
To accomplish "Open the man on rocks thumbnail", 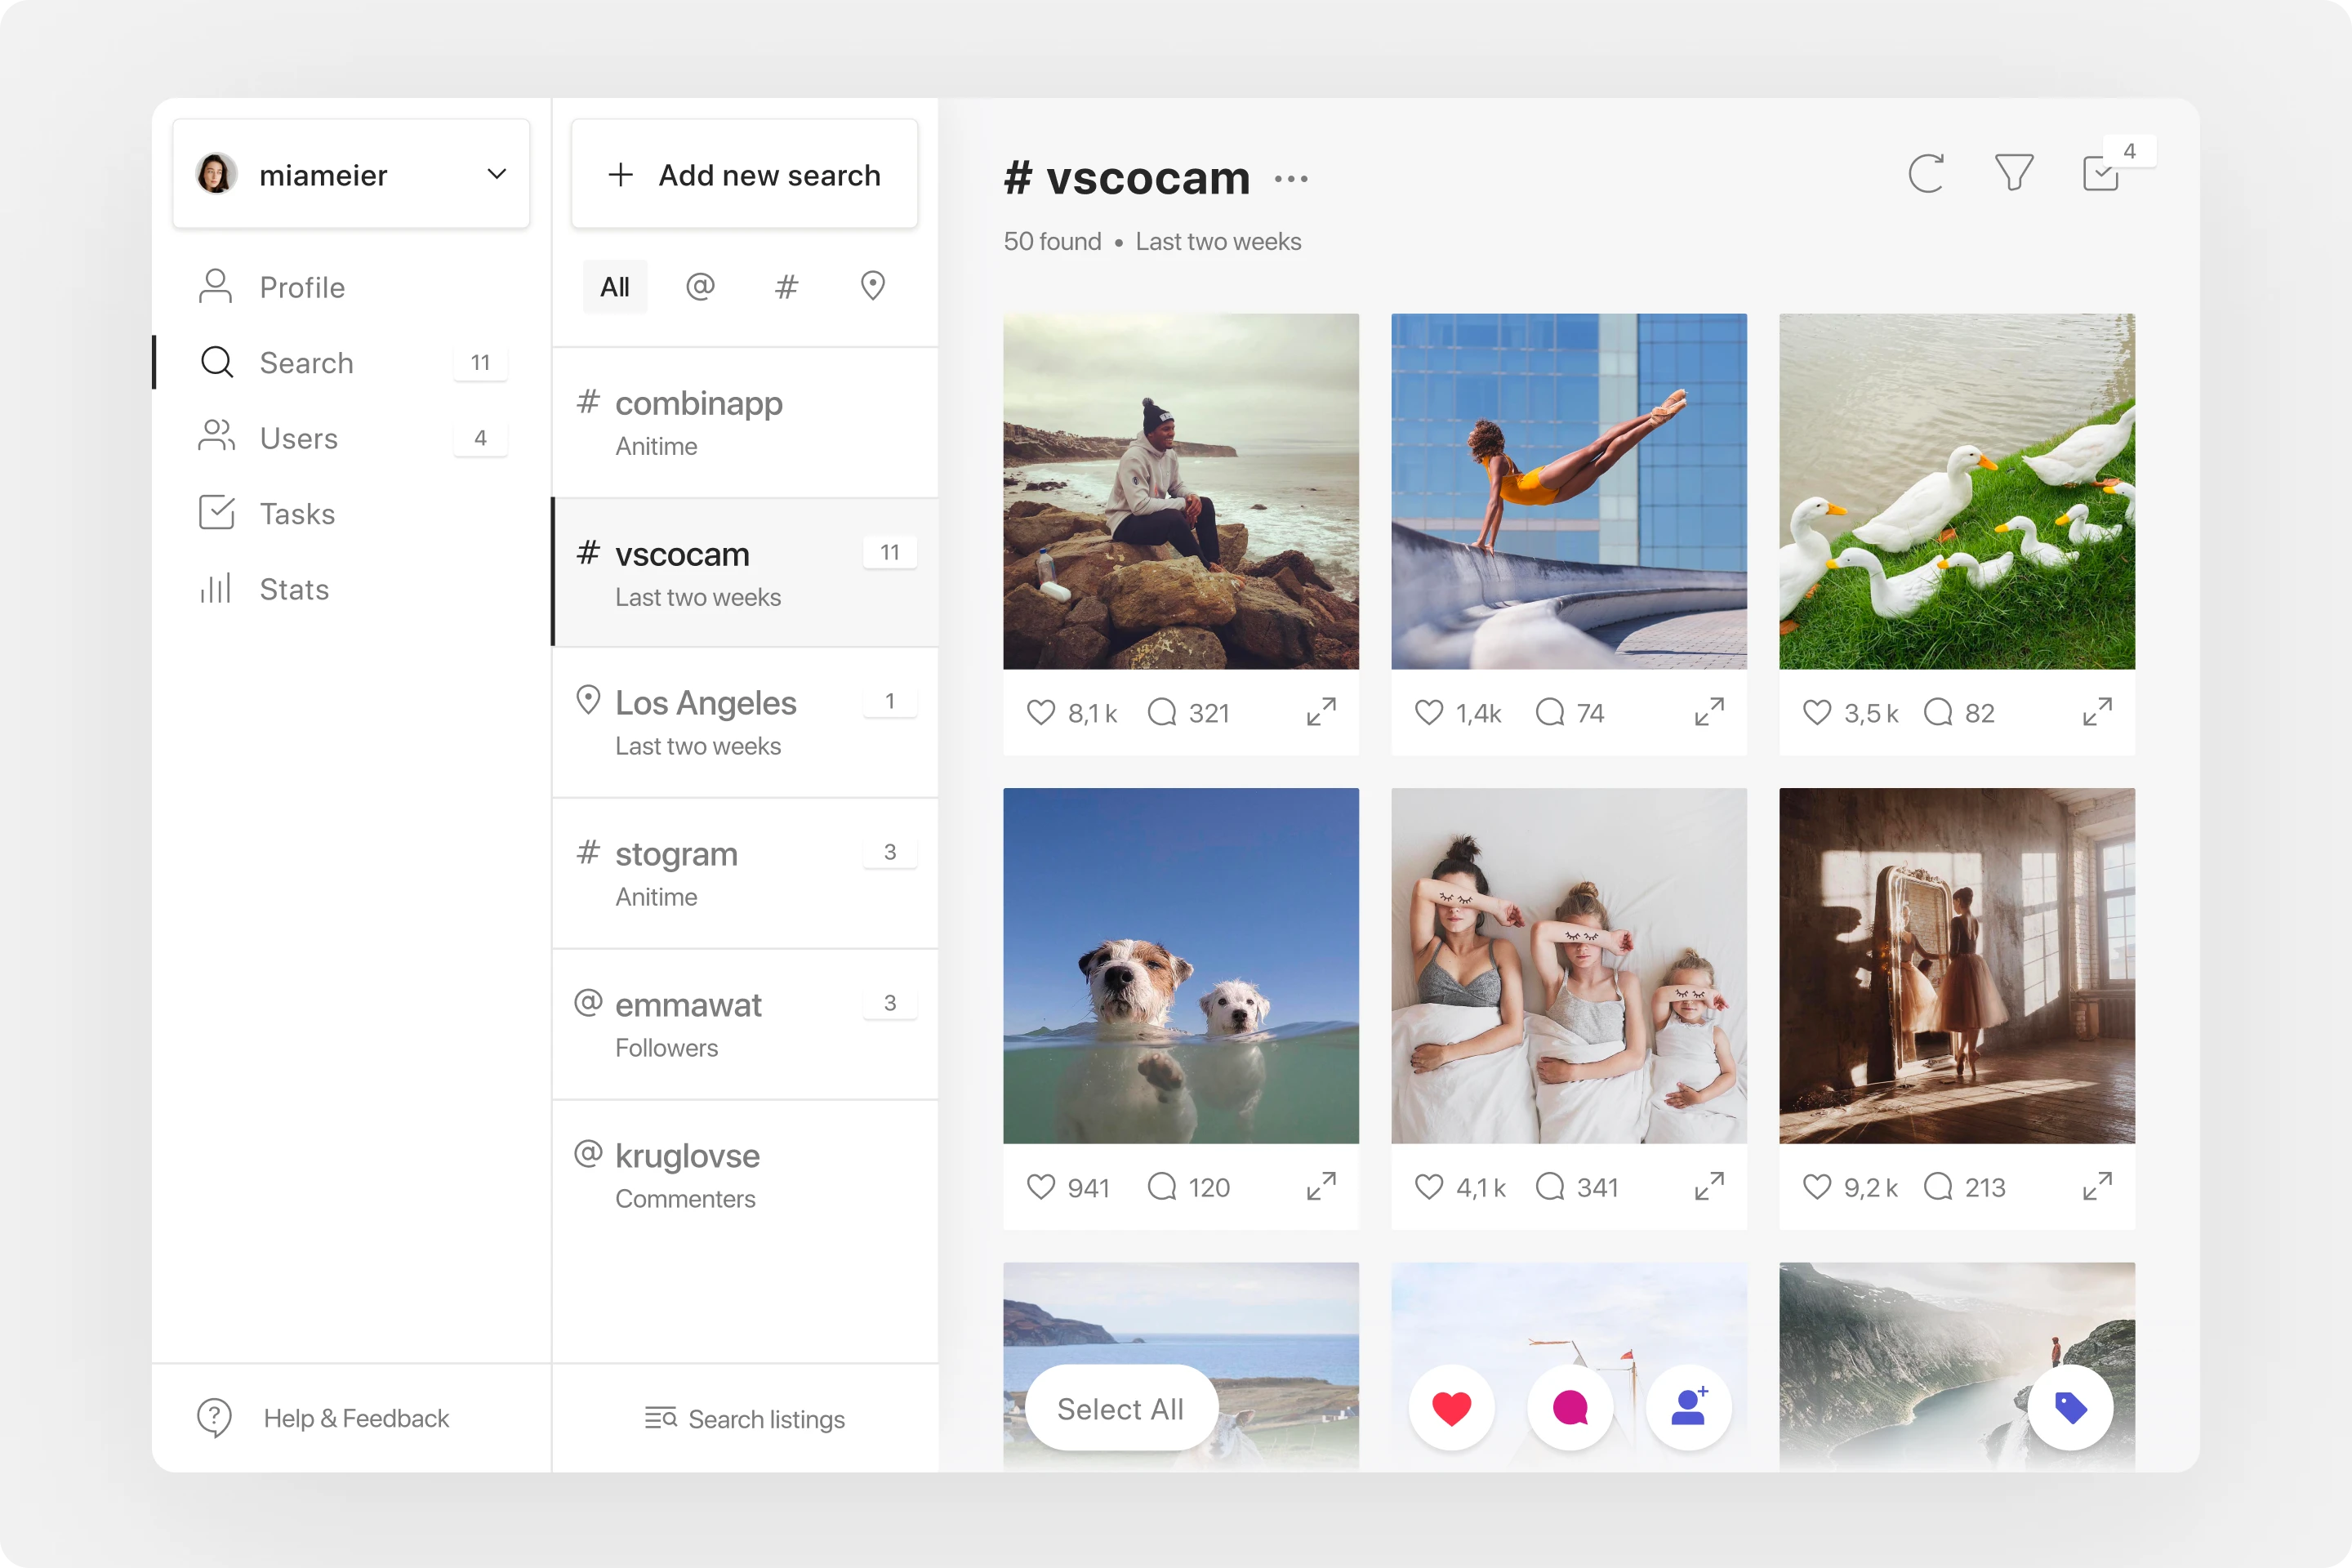I will tap(1181, 491).
